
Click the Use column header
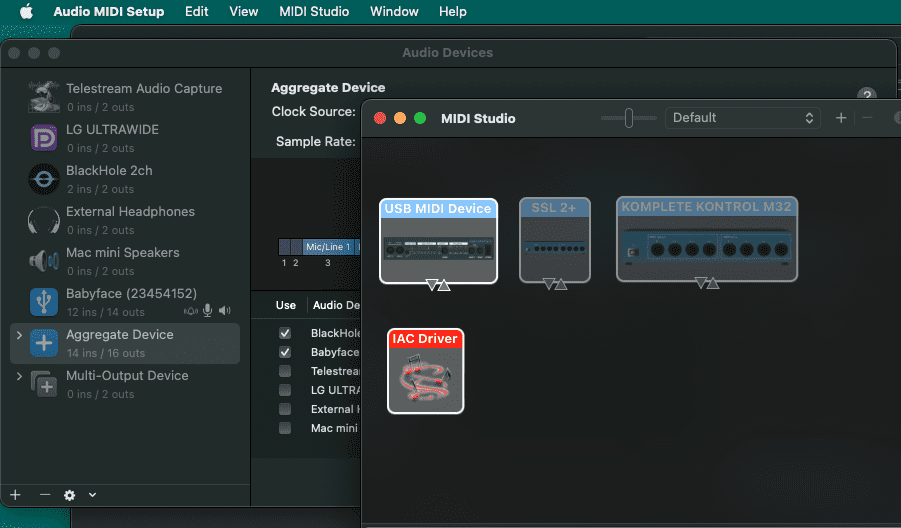click(x=286, y=305)
